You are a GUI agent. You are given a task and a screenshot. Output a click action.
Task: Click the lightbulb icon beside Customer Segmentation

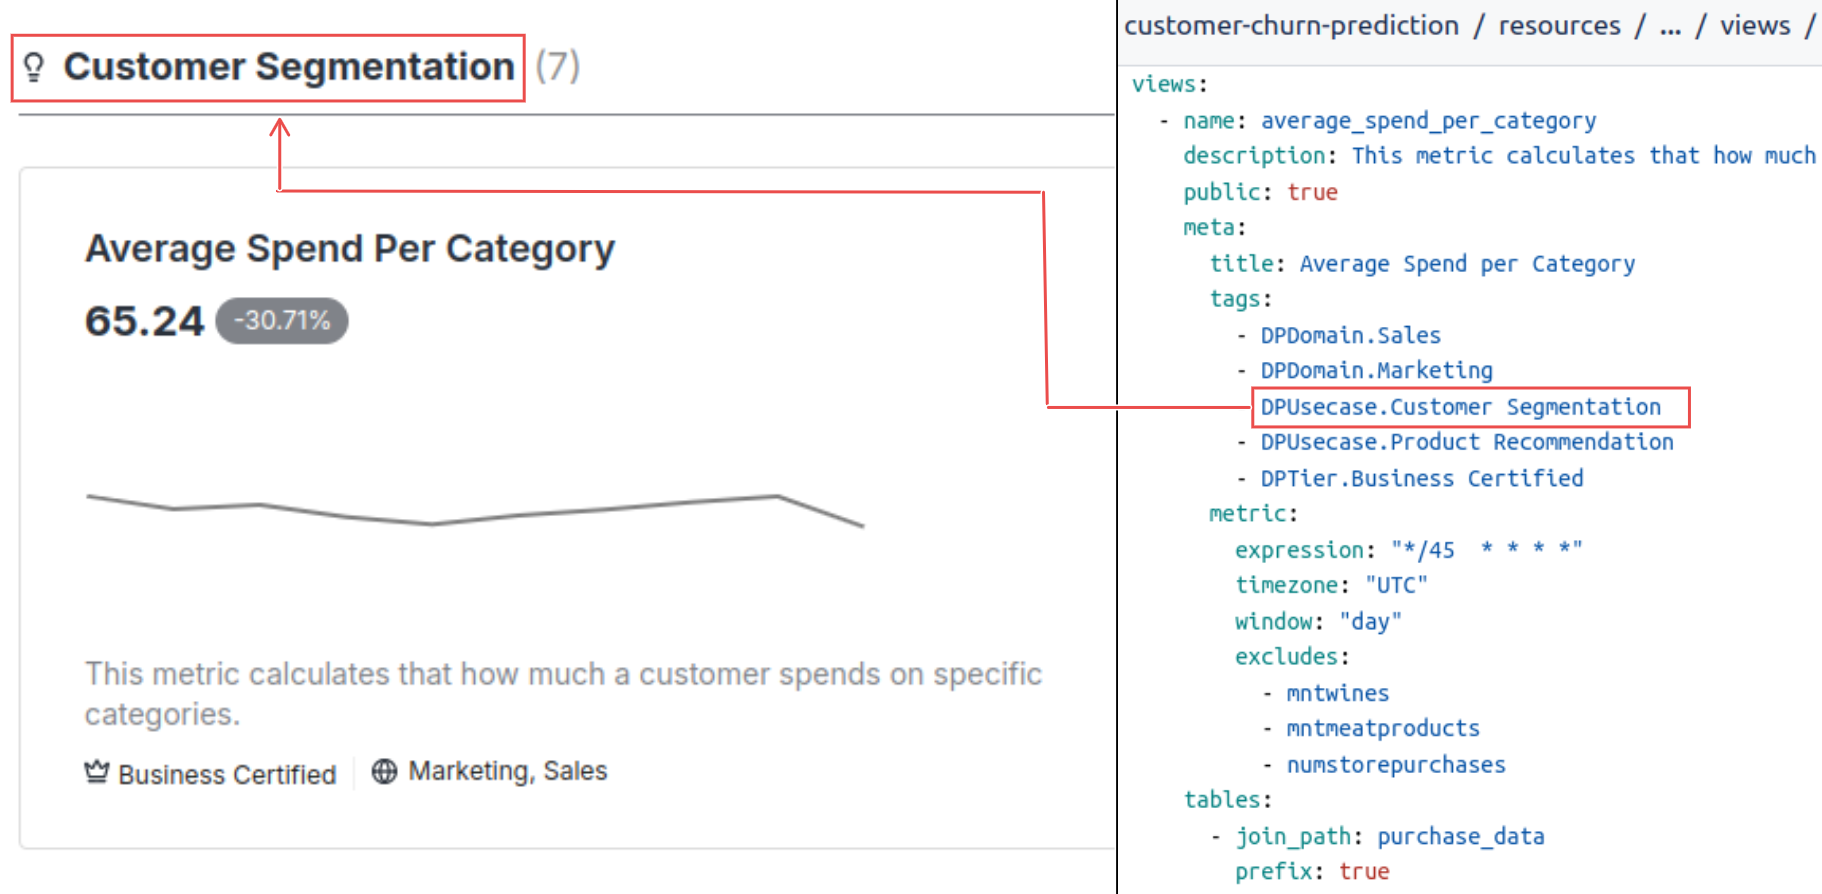click(x=34, y=68)
